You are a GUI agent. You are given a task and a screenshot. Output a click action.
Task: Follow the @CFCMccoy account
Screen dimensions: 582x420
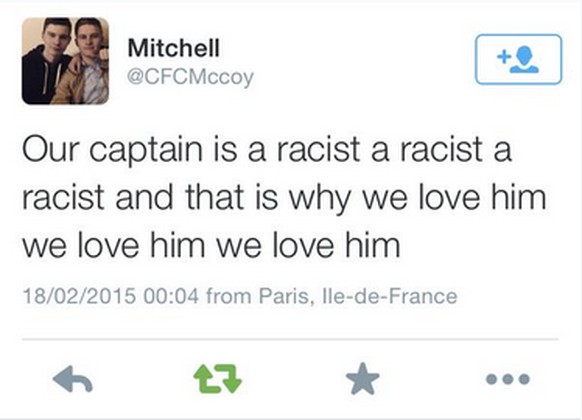tap(518, 59)
